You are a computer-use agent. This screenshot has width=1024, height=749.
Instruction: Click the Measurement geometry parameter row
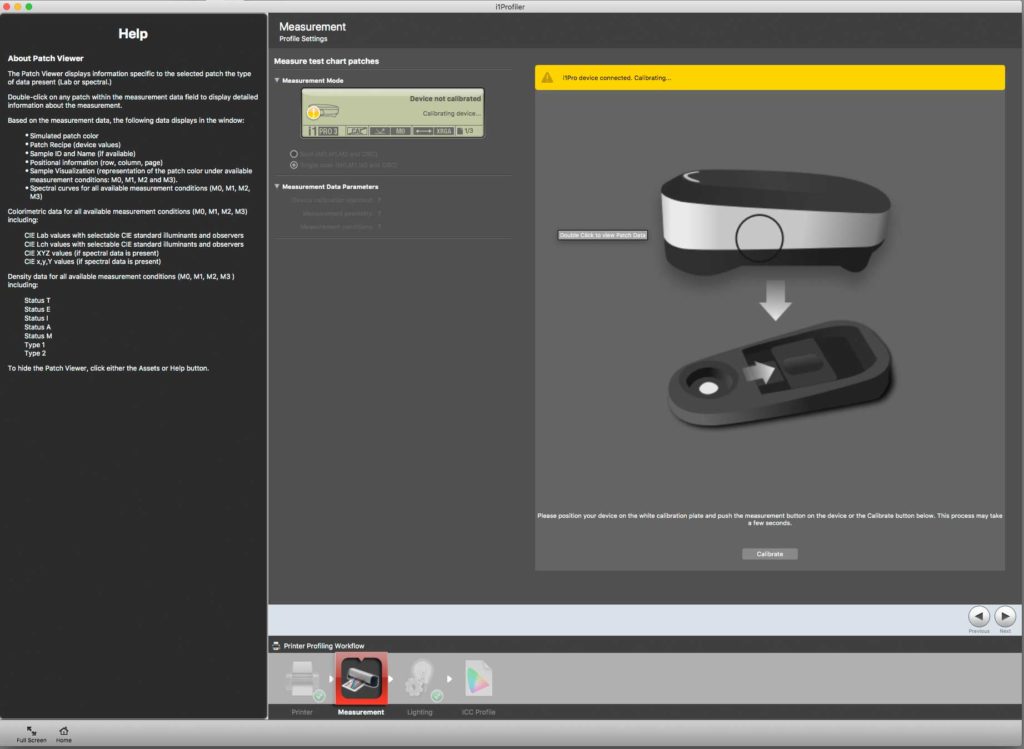tap(342, 213)
